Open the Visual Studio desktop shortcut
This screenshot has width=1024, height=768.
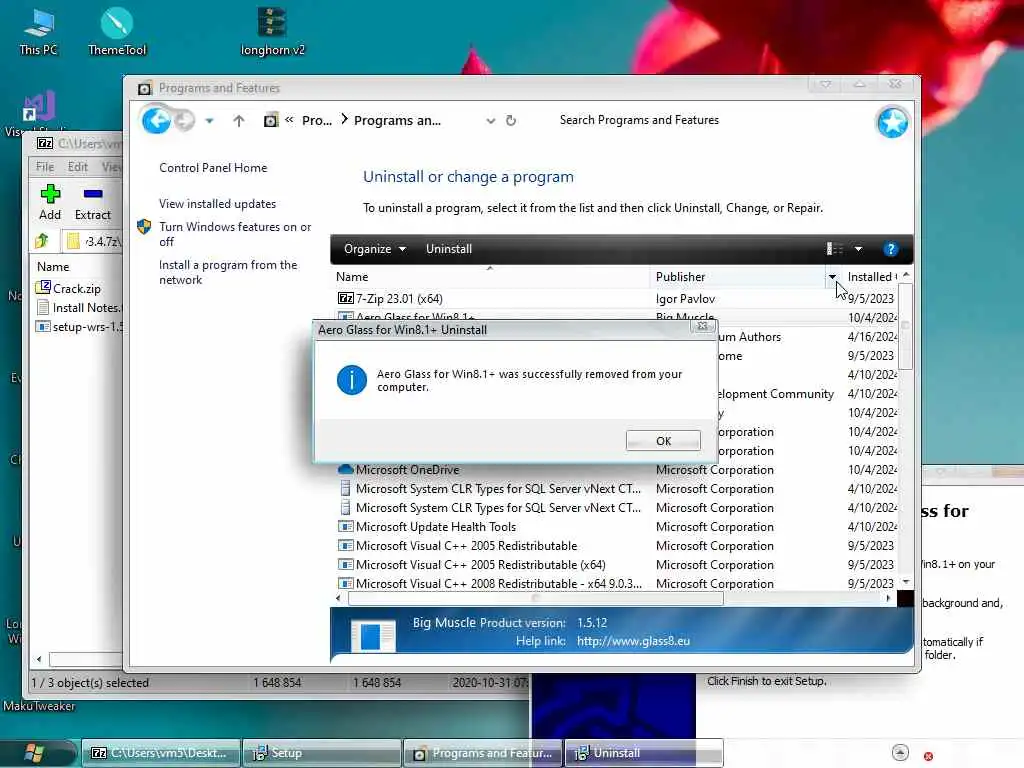(37, 112)
